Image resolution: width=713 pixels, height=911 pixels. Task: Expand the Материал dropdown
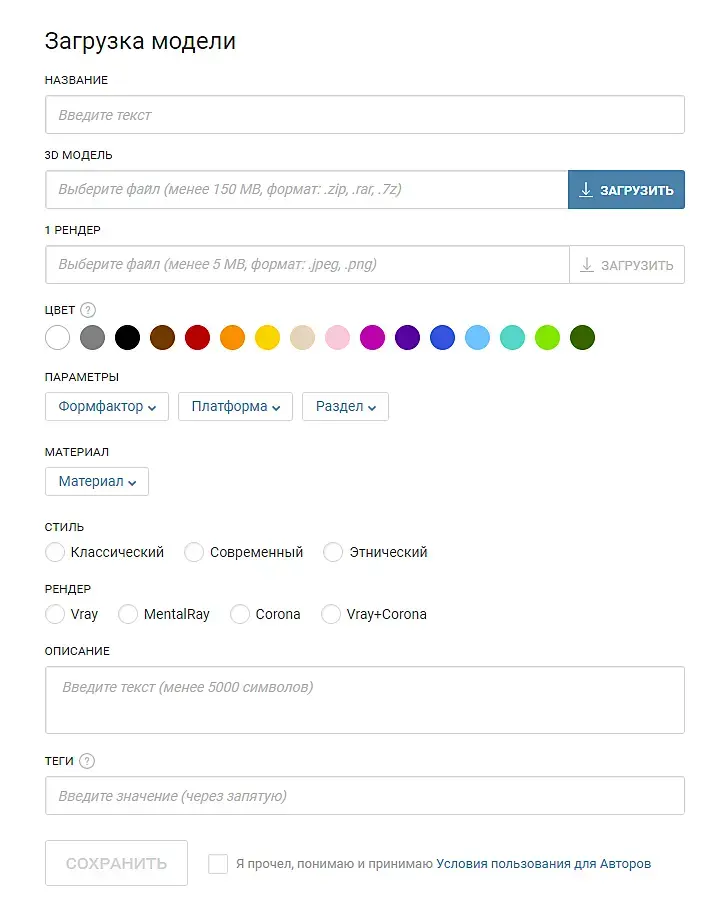coord(96,482)
